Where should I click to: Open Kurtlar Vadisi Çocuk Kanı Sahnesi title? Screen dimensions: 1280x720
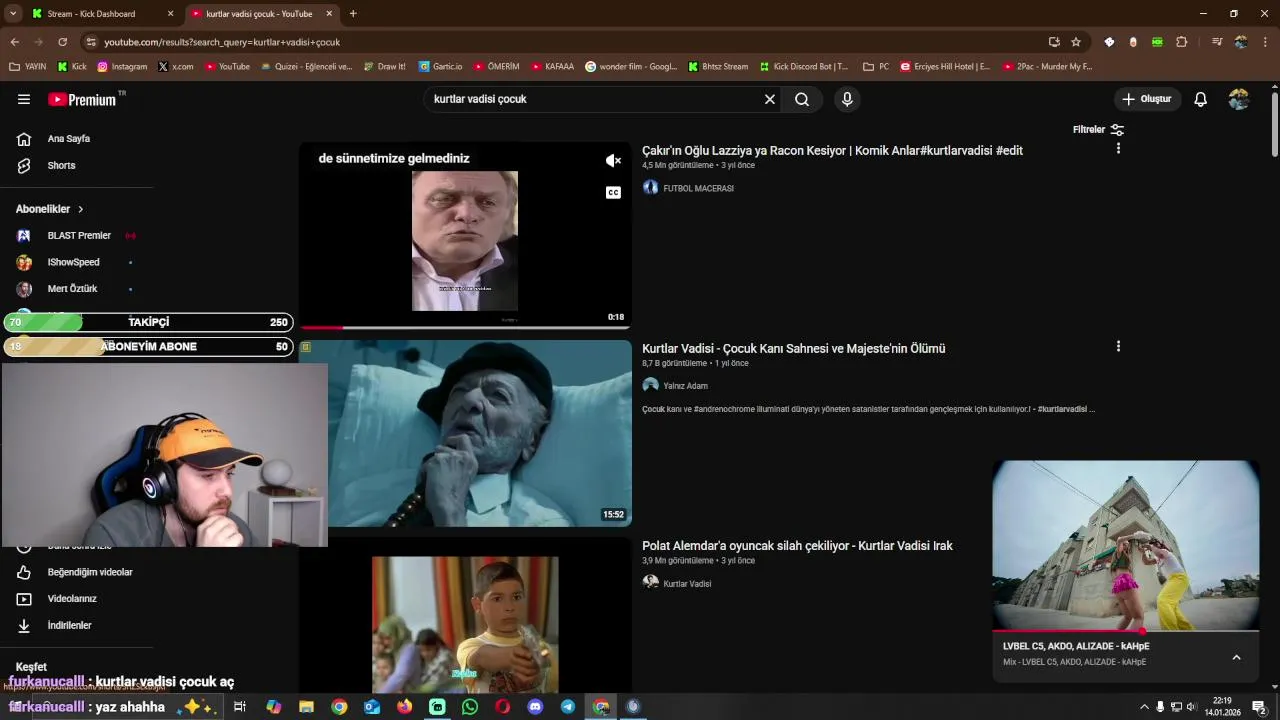793,349
